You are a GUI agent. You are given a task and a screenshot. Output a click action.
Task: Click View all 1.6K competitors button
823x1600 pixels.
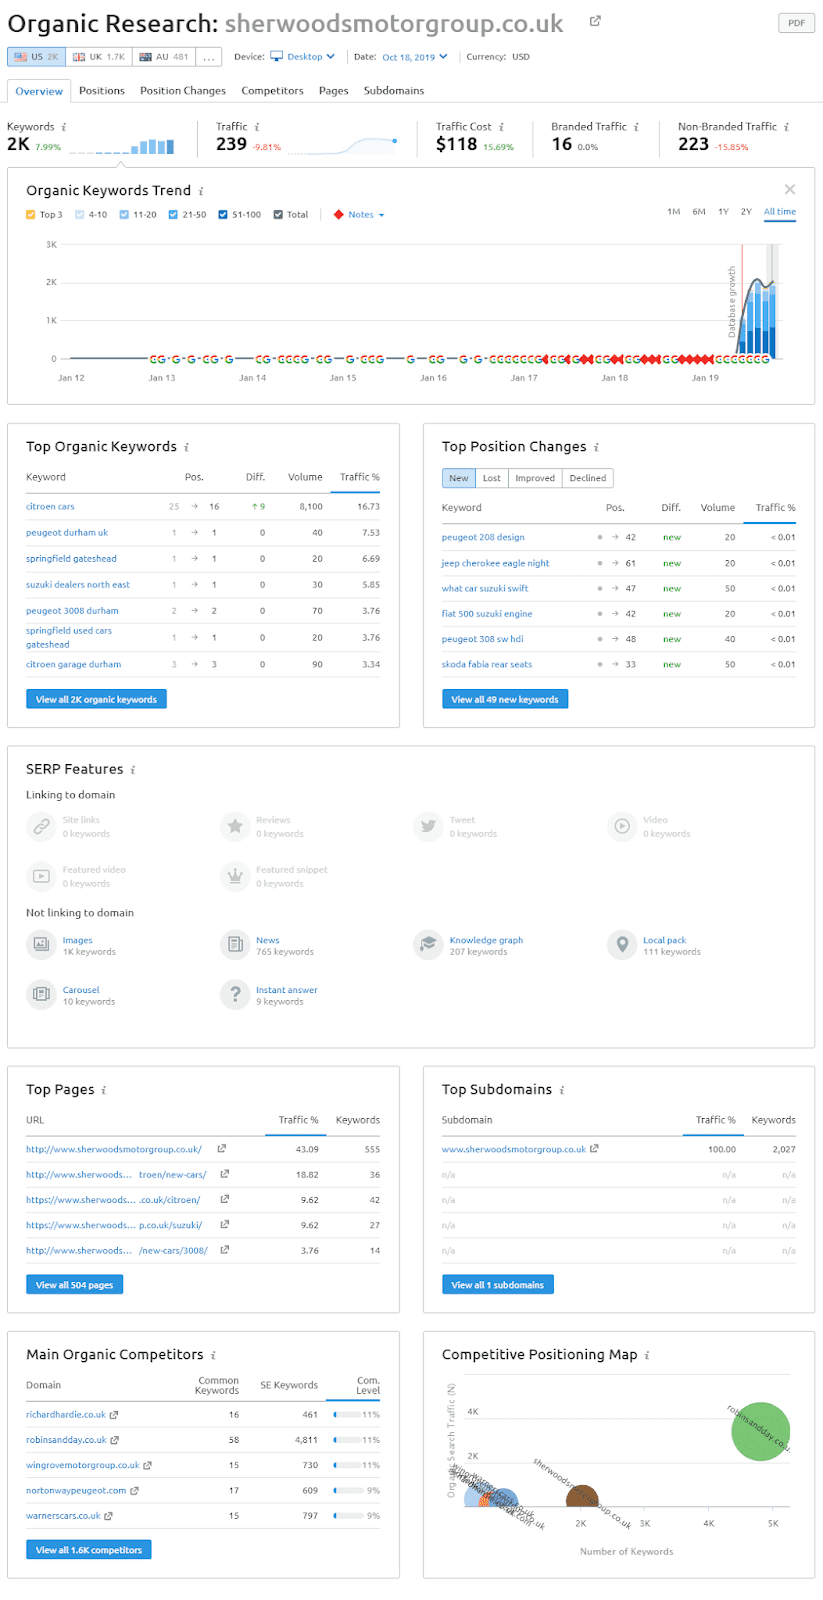tap(89, 1550)
